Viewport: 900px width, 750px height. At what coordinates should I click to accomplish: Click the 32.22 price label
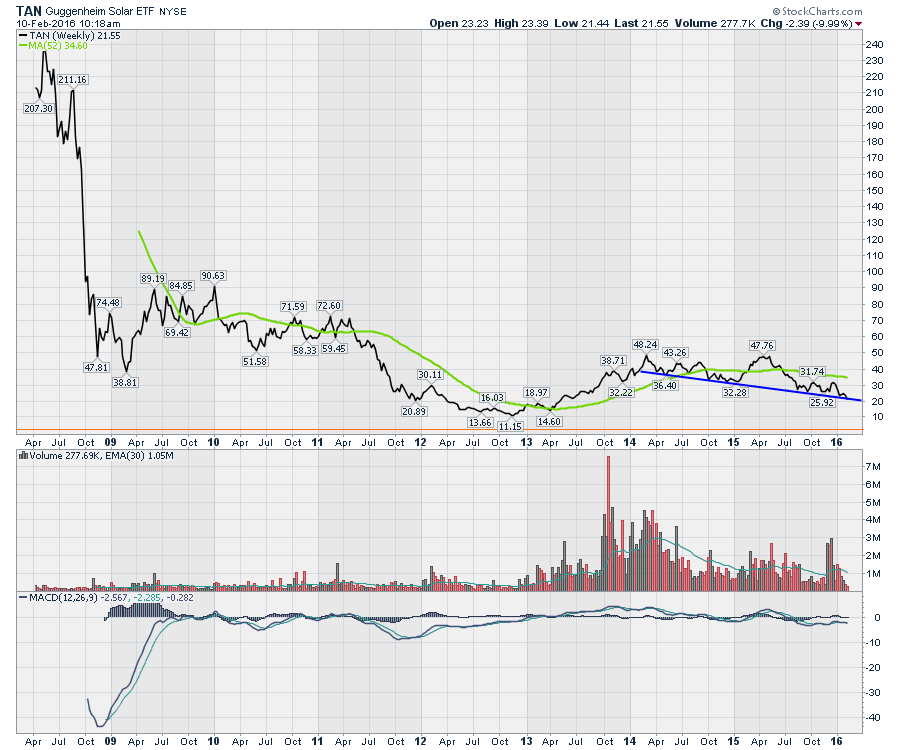pos(621,393)
